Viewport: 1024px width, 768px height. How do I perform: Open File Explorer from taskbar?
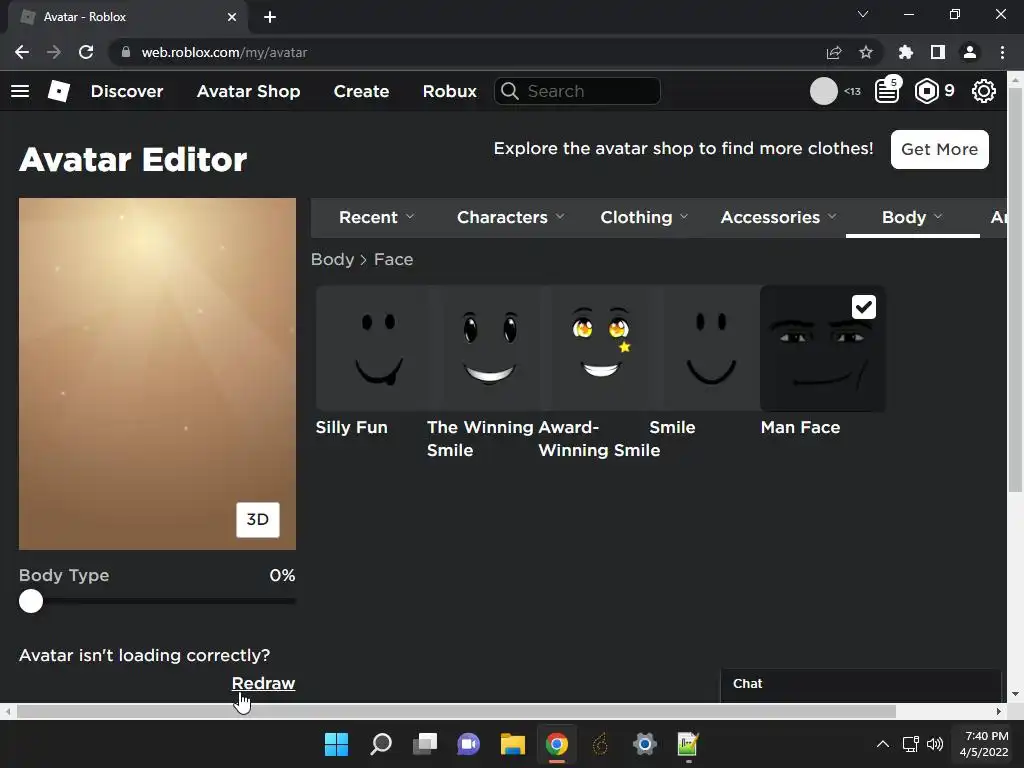[513, 744]
